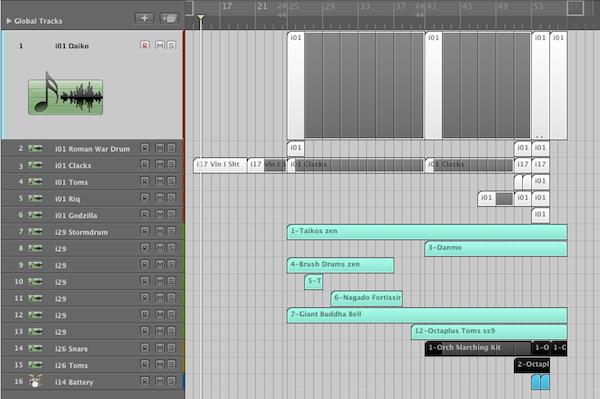Select the 3-Danmo region
Screen dimensions: 600x399
click(496, 249)
